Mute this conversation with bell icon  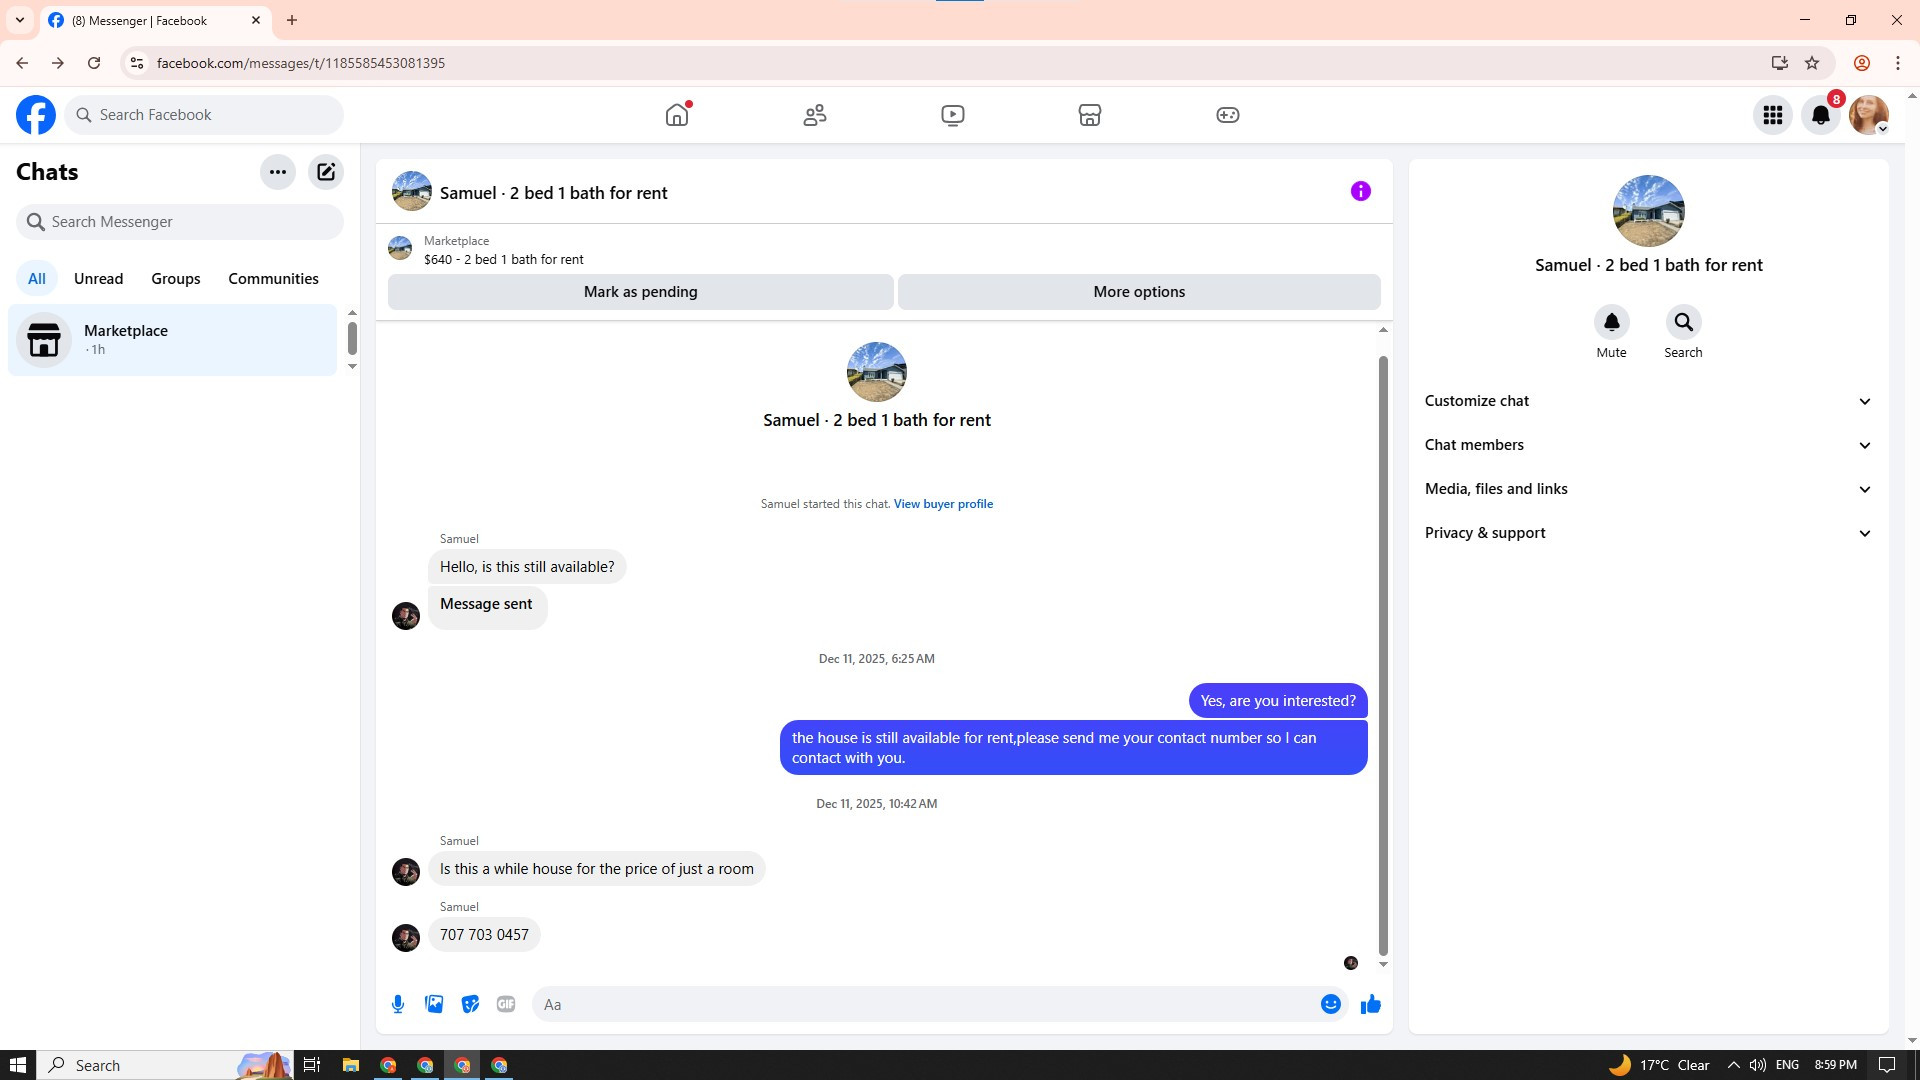[1611, 323]
